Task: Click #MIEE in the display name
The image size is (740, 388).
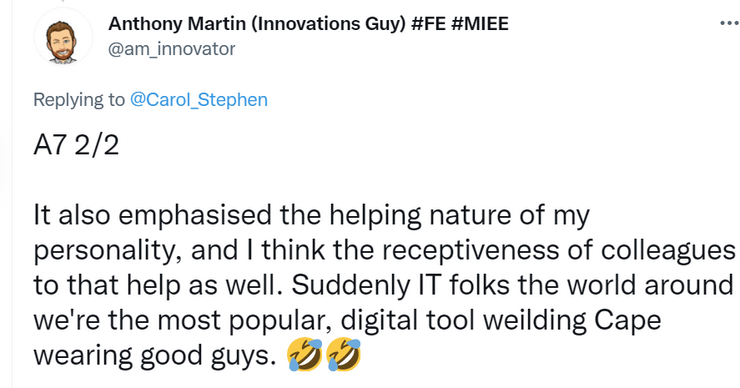Action: pos(480,23)
